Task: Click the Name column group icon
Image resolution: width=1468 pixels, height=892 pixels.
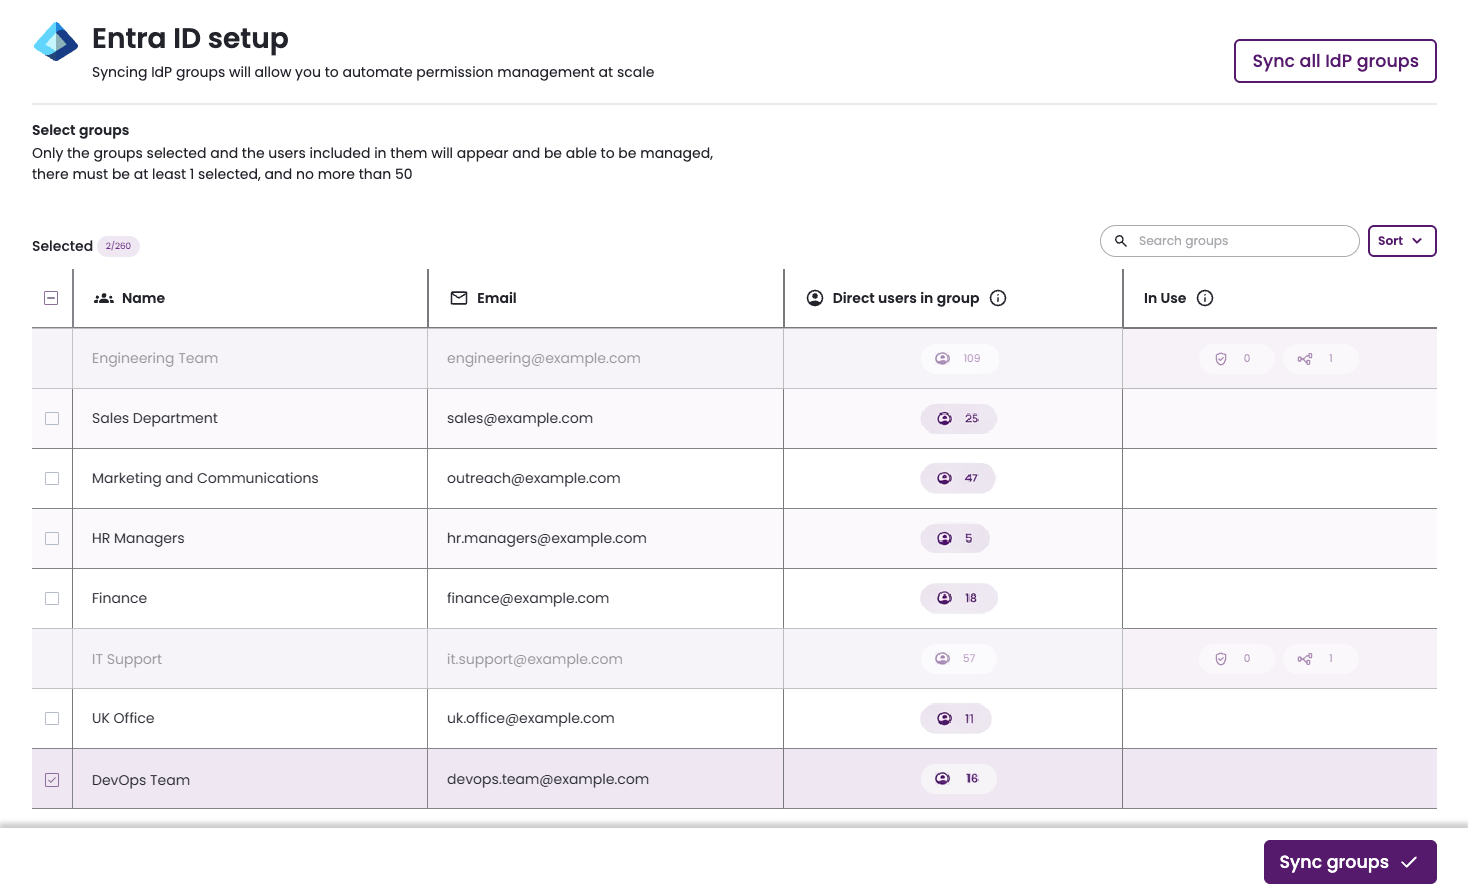Action: 104,298
